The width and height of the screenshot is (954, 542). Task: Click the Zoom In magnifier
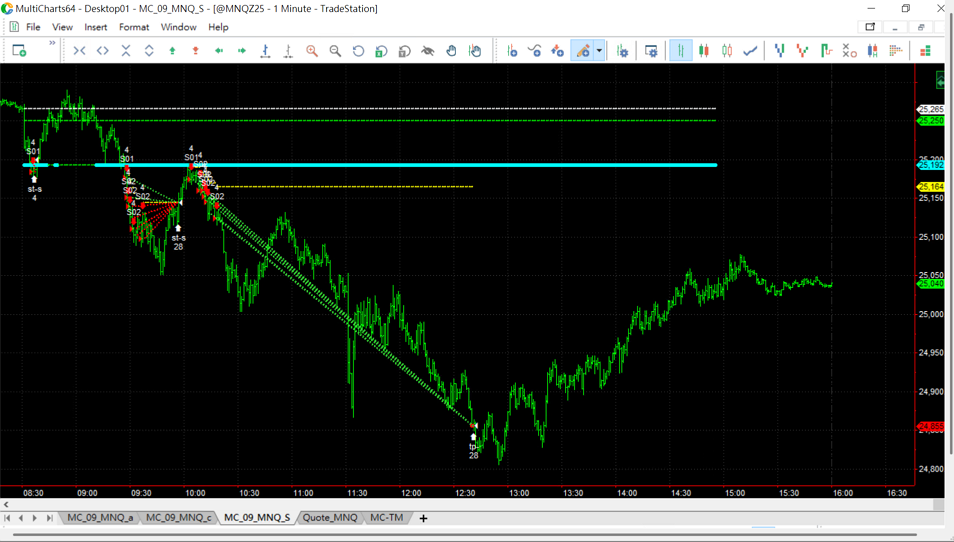pyautogui.click(x=312, y=51)
